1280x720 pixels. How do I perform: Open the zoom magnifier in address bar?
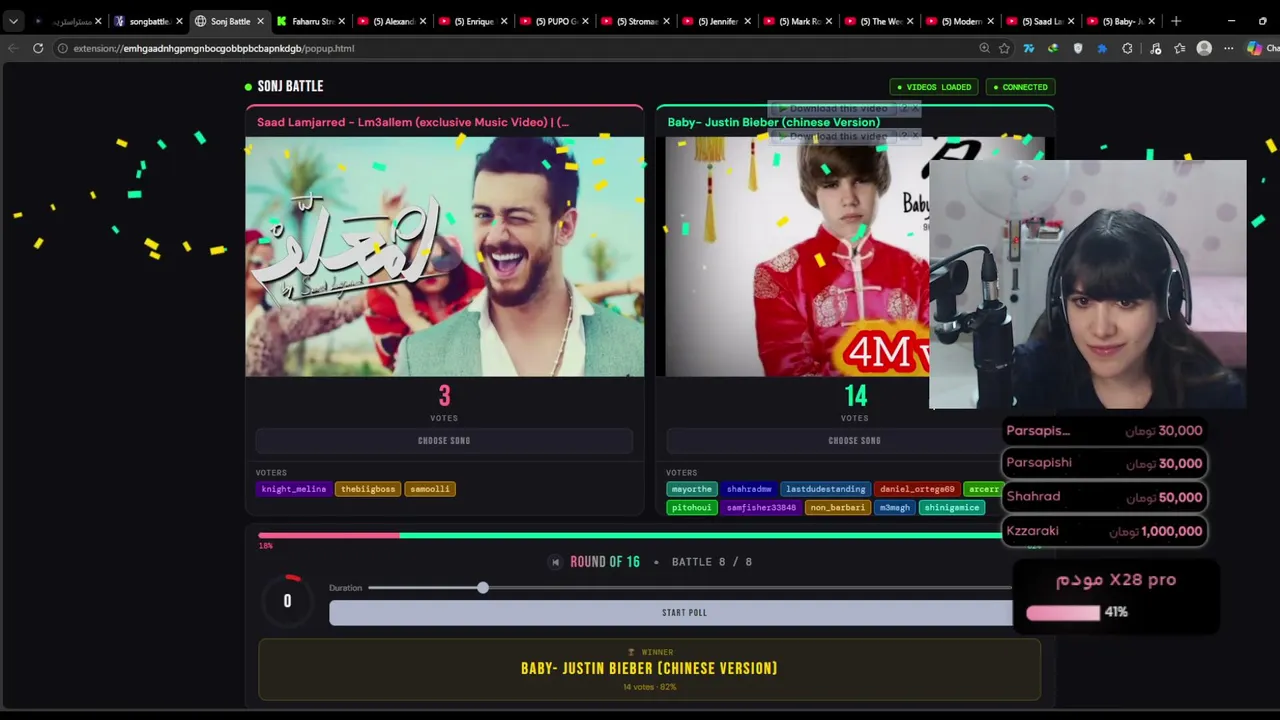coord(984,48)
